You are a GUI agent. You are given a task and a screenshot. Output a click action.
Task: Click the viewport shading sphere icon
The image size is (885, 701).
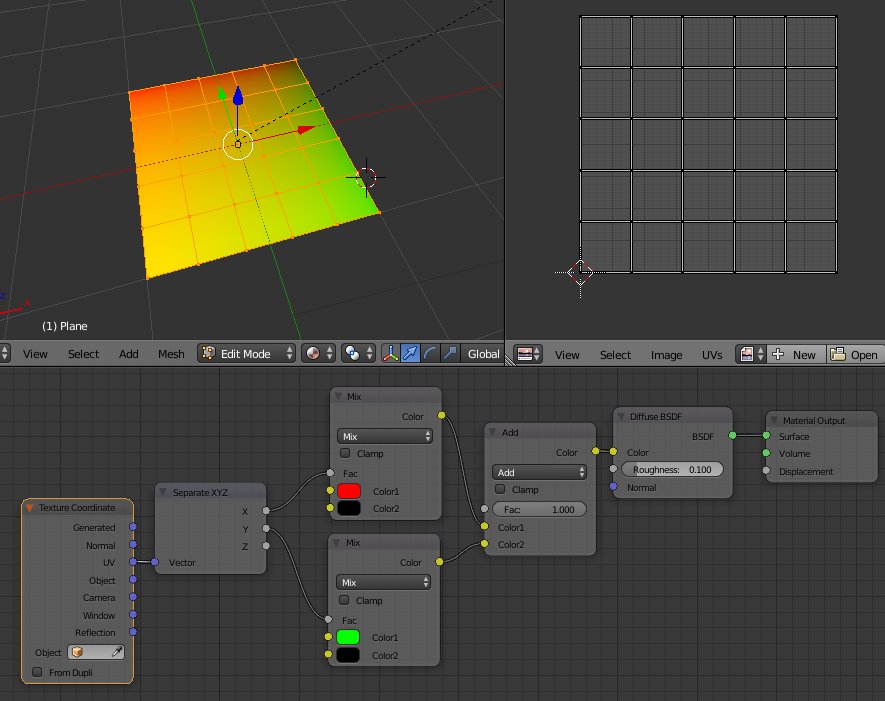coord(313,354)
